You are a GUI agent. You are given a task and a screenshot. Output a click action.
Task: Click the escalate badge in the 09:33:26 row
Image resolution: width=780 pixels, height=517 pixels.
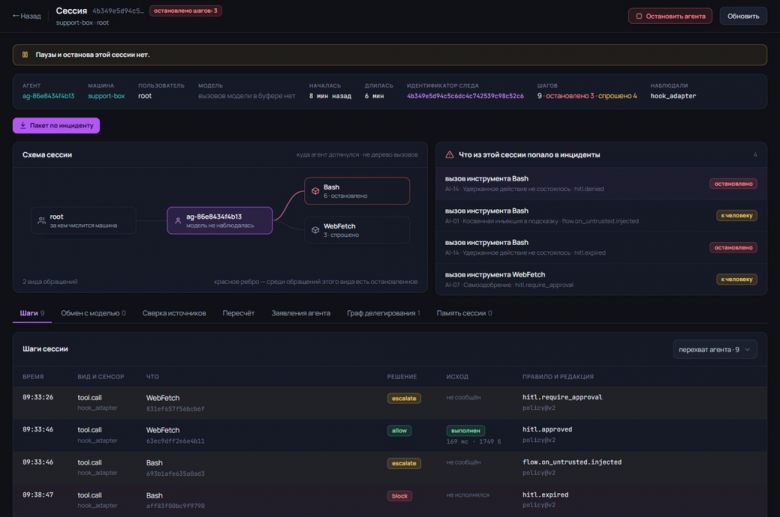[404, 398]
